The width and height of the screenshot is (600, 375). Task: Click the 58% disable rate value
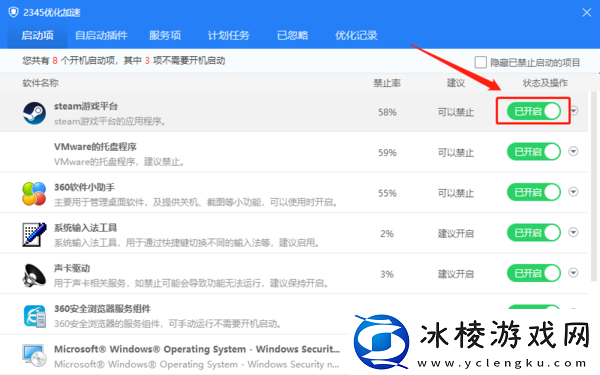[387, 112]
